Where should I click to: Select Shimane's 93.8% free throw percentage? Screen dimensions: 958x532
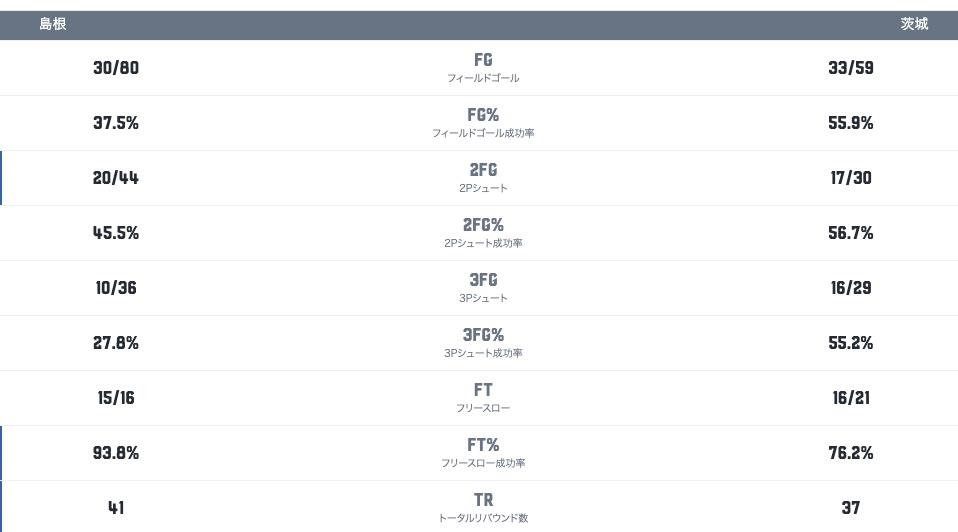(115, 452)
